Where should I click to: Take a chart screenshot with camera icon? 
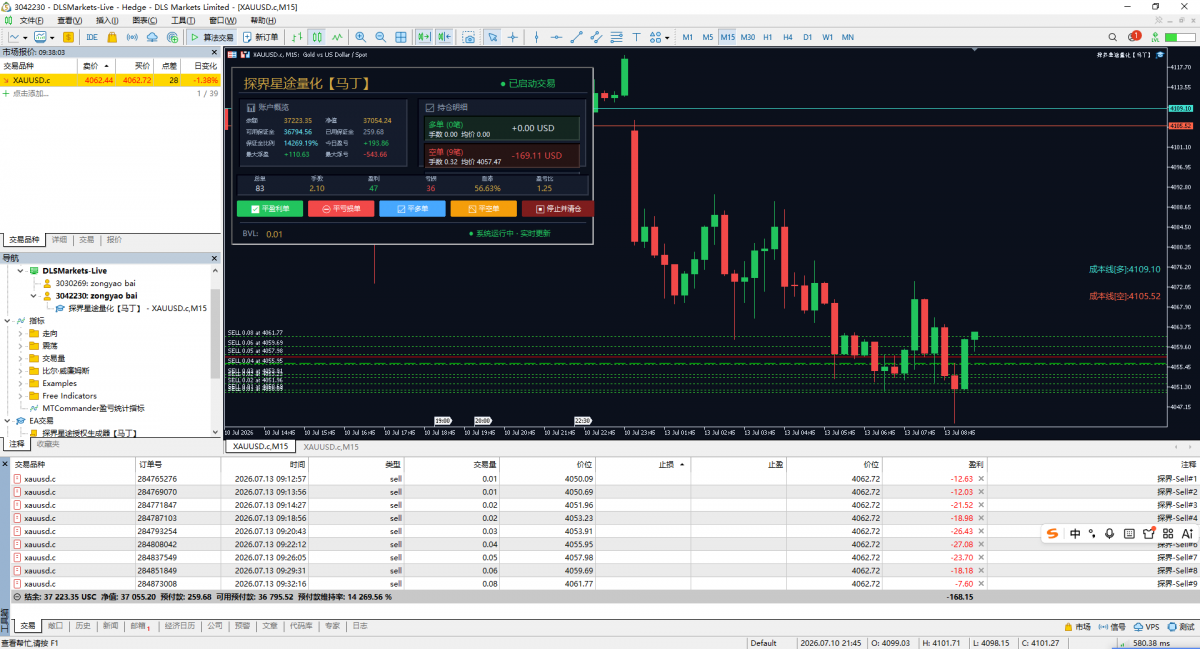468,37
